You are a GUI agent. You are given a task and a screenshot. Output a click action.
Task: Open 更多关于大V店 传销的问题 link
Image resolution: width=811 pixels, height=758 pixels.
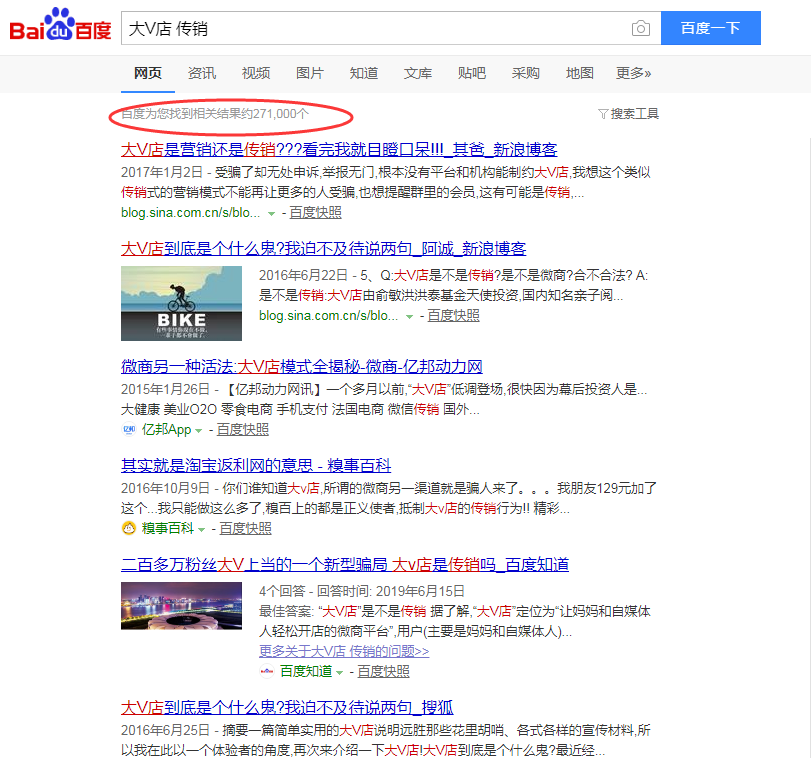coord(344,651)
